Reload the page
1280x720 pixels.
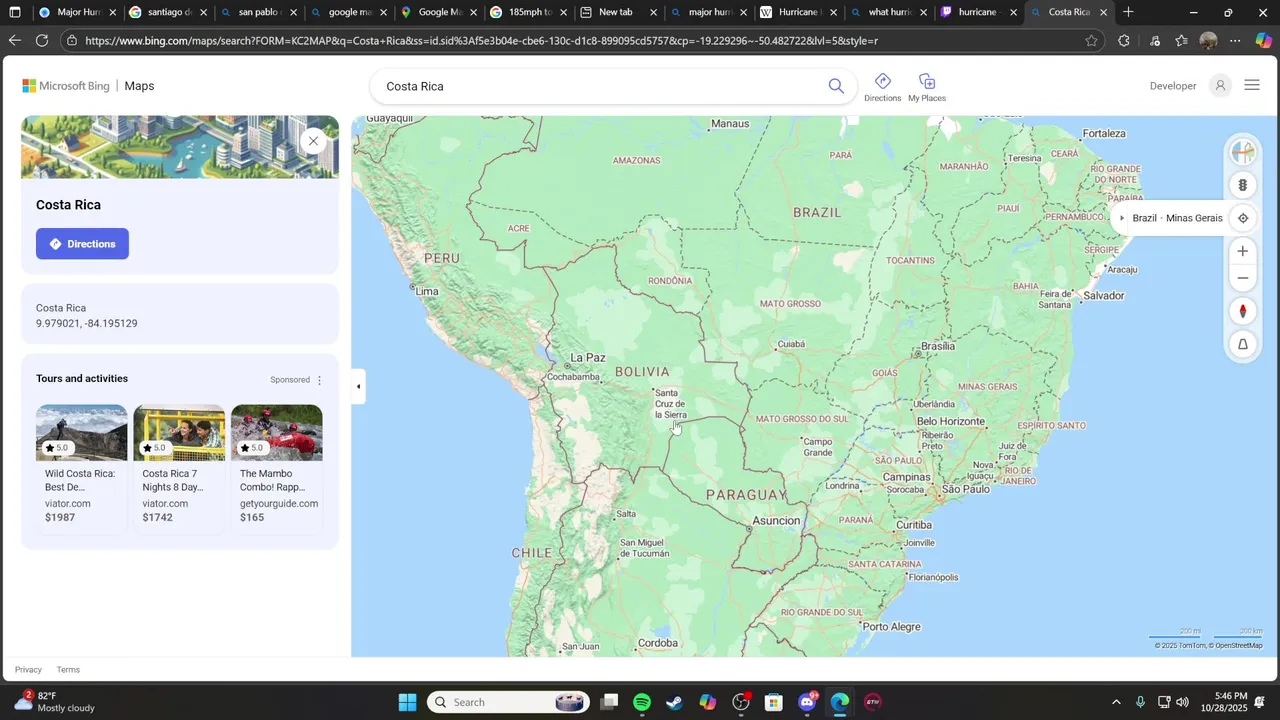(41, 41)
